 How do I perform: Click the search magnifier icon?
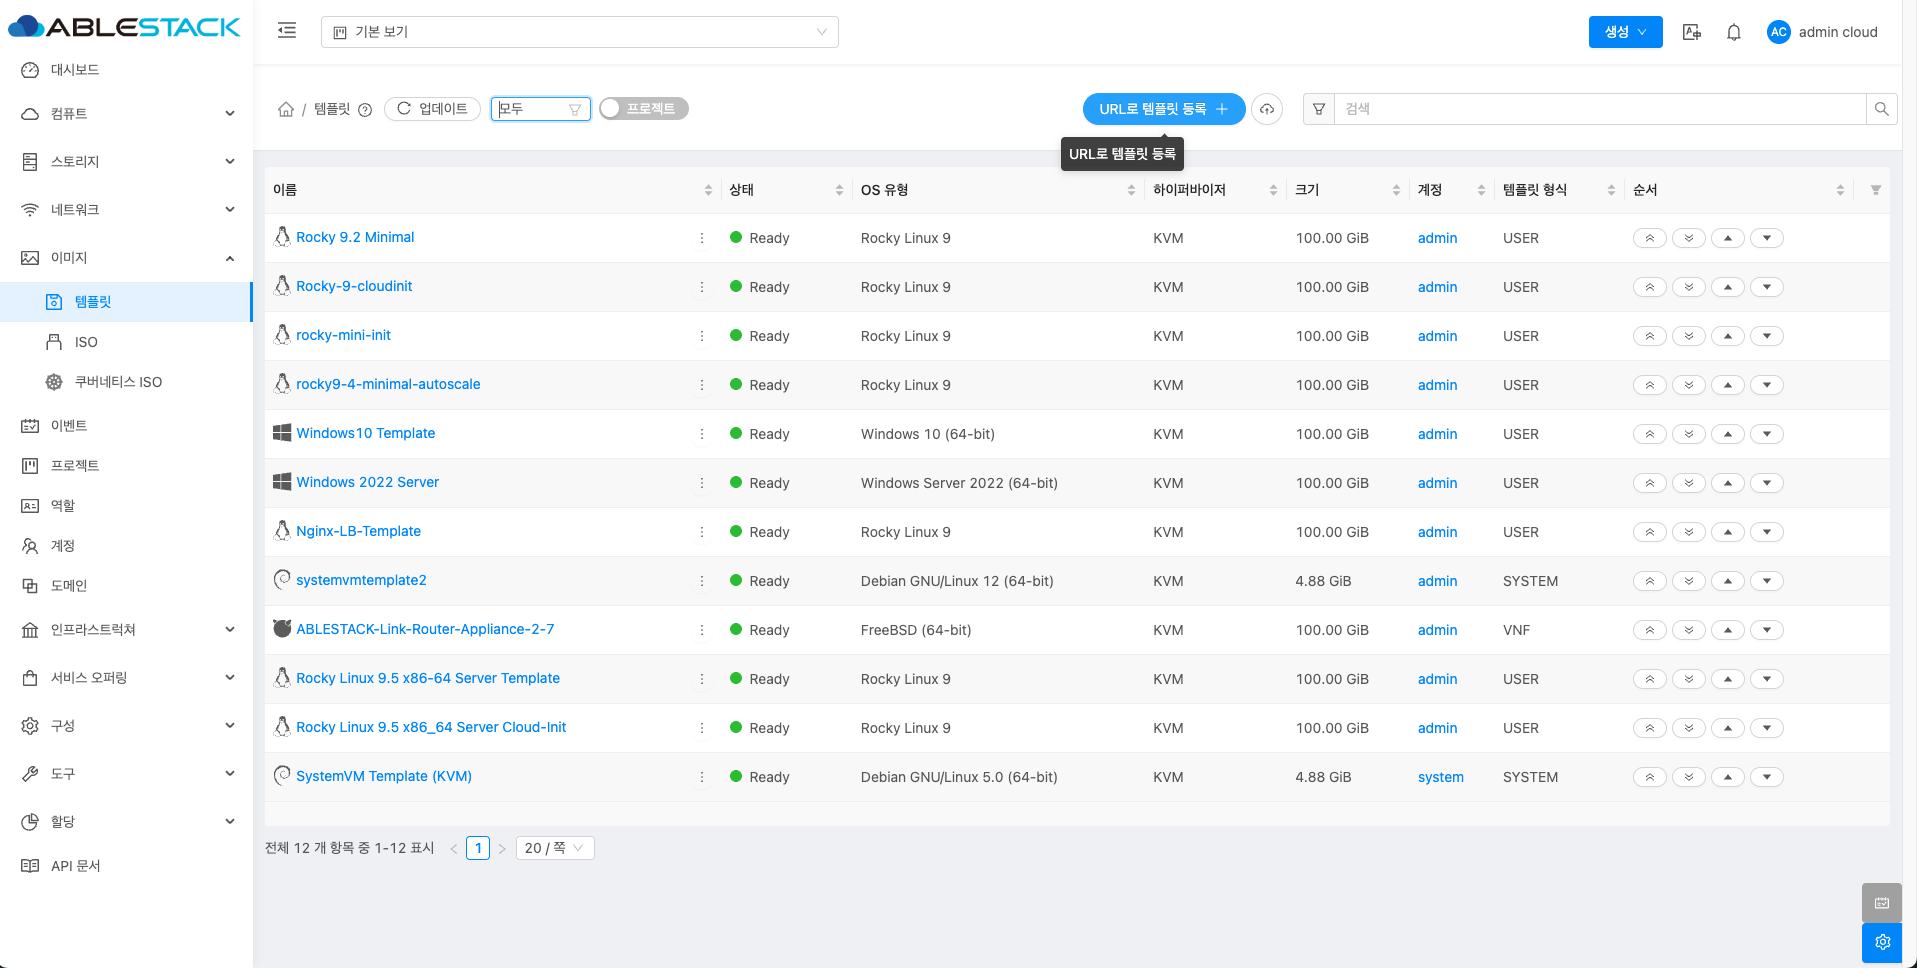[x=1881, y=109]
